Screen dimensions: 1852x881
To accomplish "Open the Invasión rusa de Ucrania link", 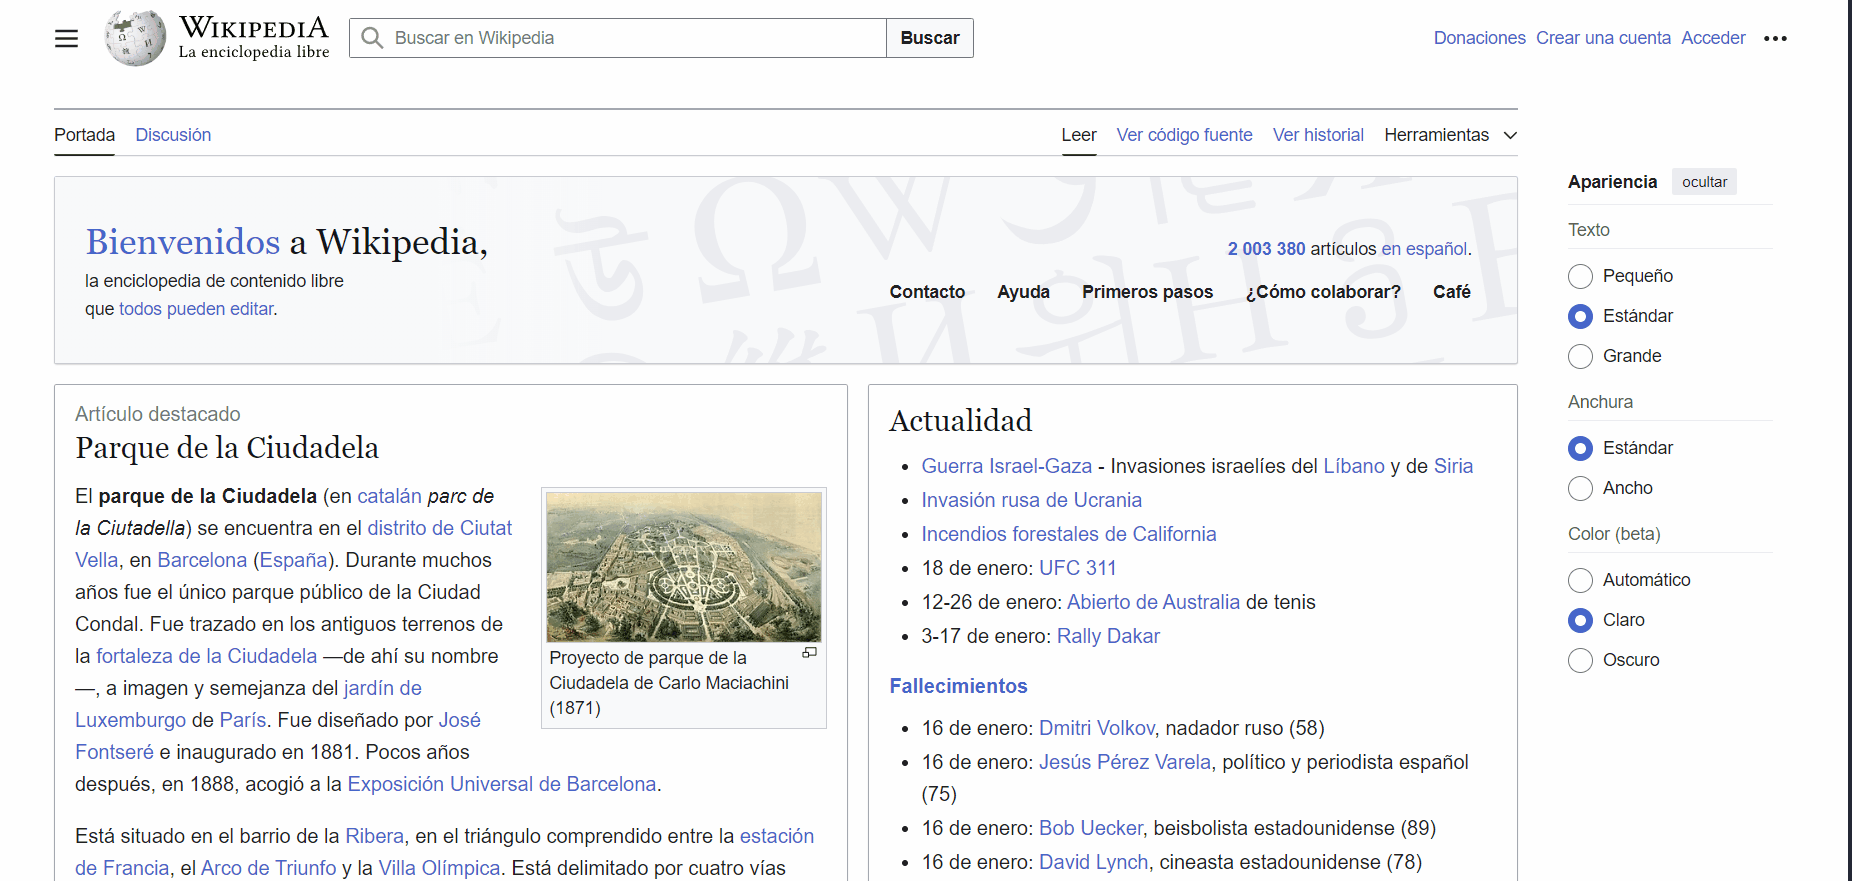I will [x=1031, y=500].
